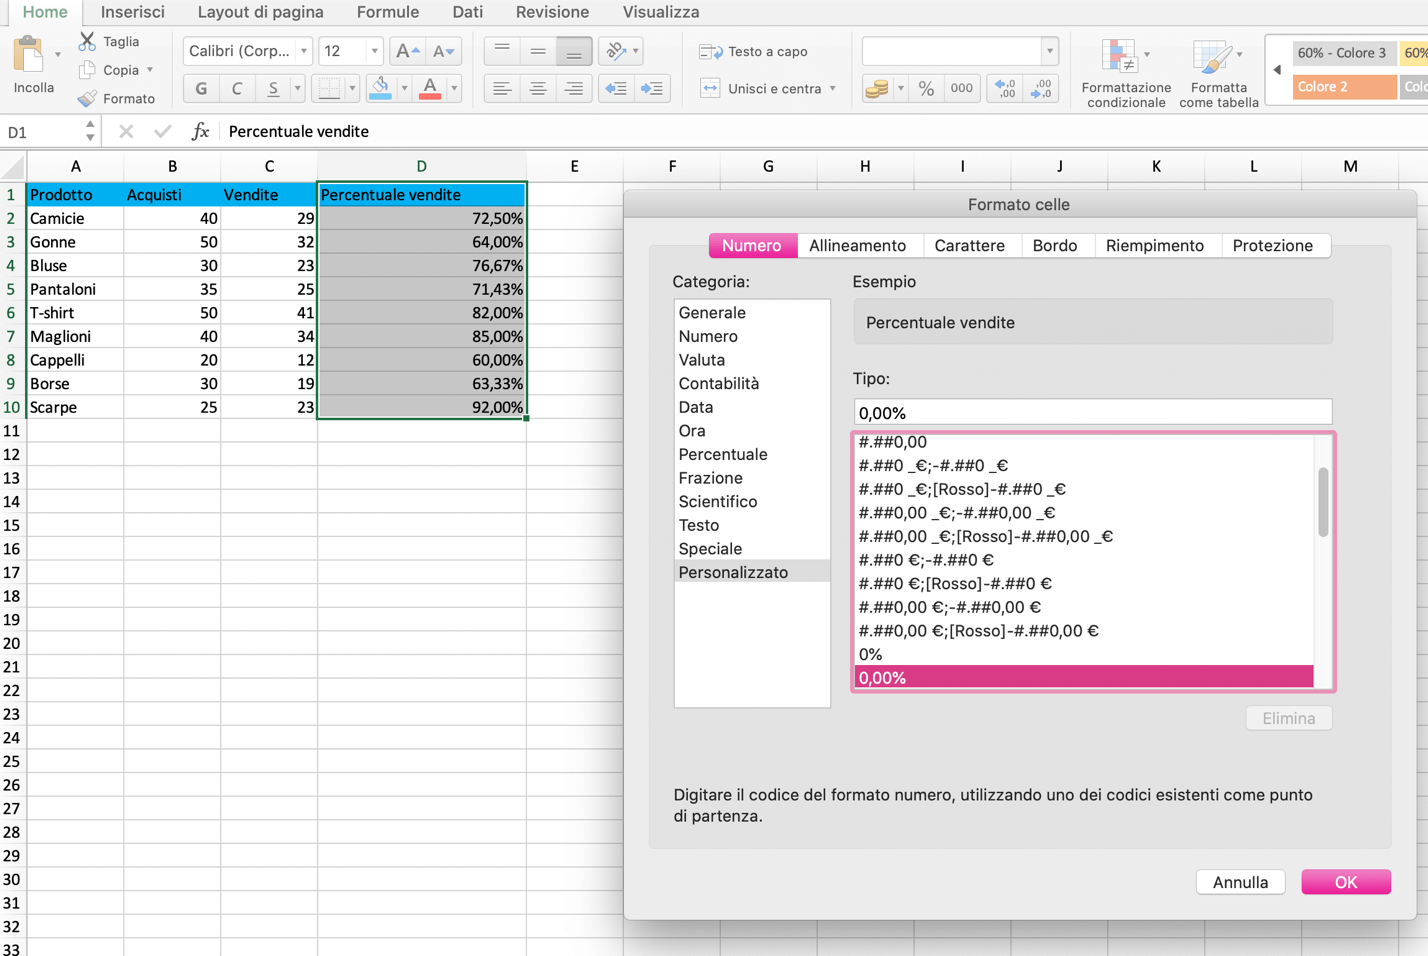This screenshot has height=956, width=1428.
Task: Click the Tipo format code field
Action: [x=1093, y=412]
